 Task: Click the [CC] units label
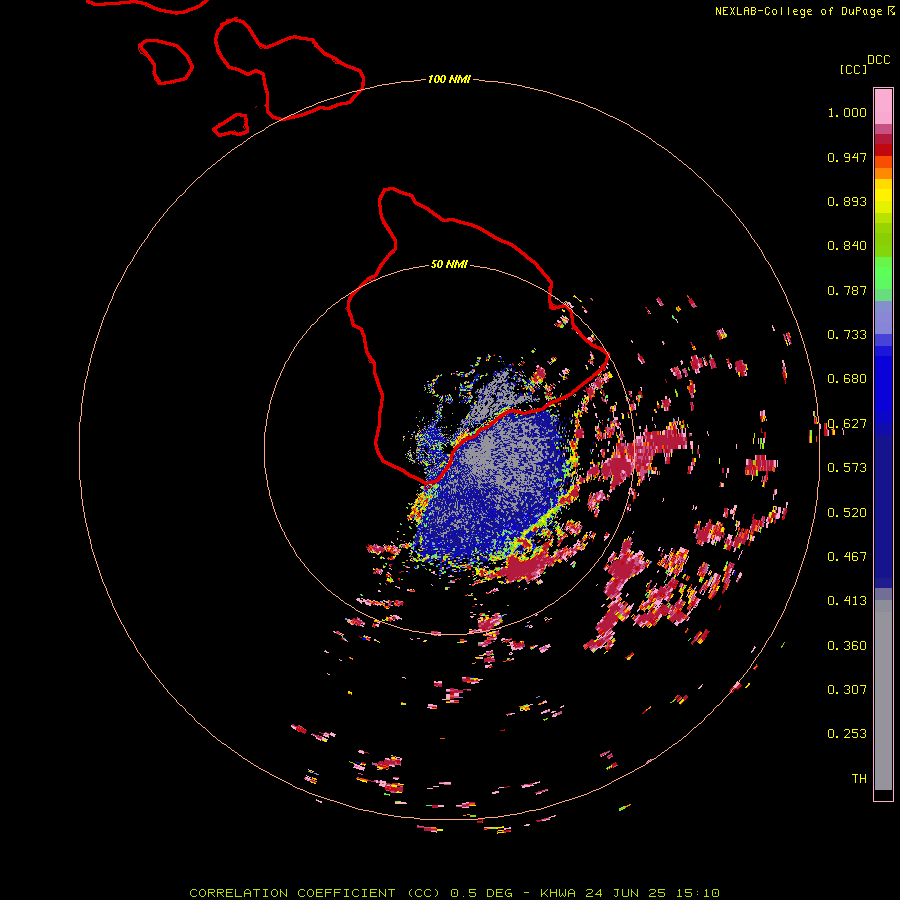click(853, 69)
